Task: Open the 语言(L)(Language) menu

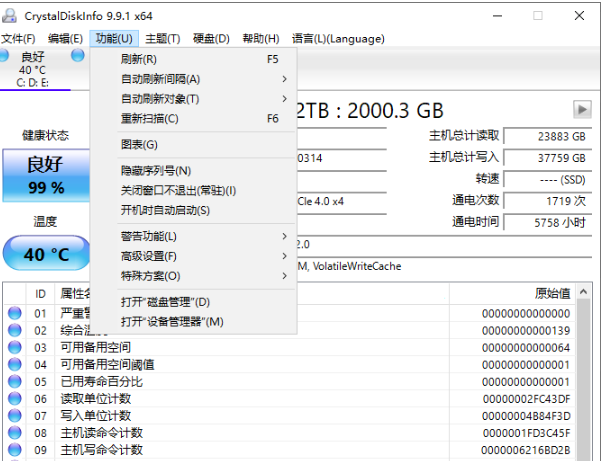Action: tap(338, 39)
